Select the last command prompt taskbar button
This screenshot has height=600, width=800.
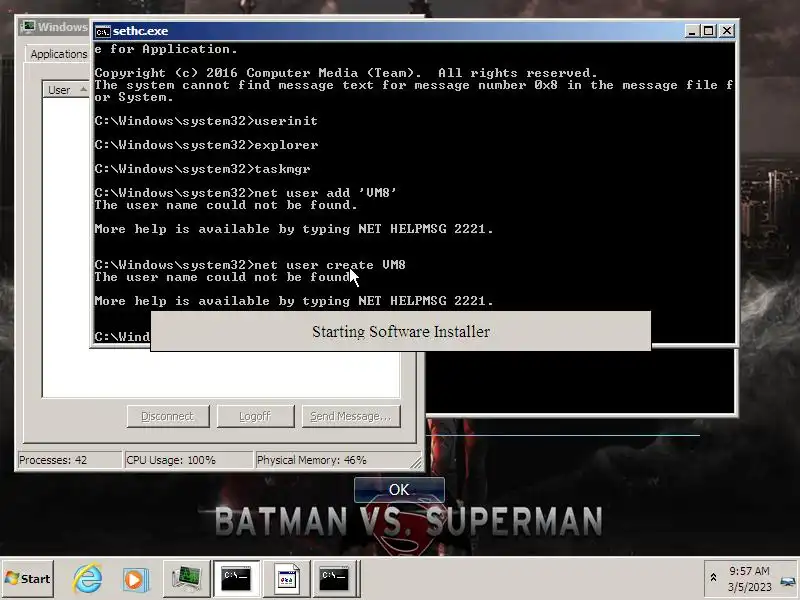click(x=335, y=579)
